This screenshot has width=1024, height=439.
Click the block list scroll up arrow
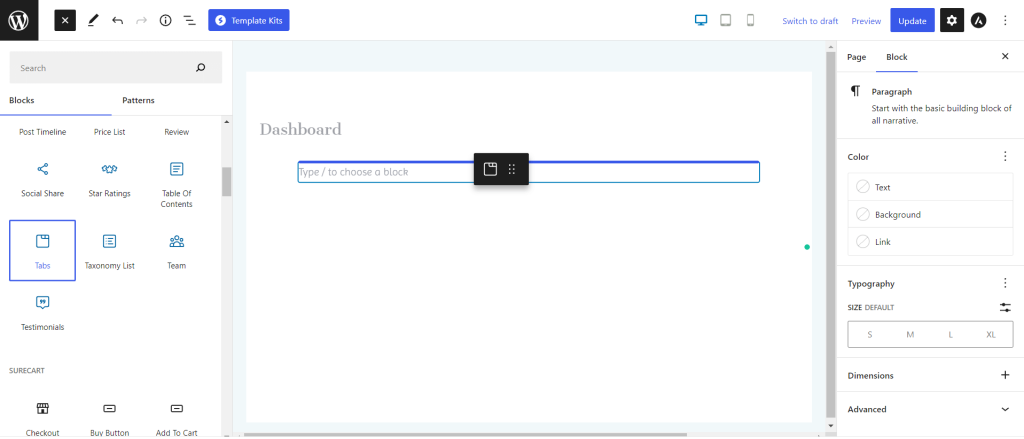pos(227,122)
